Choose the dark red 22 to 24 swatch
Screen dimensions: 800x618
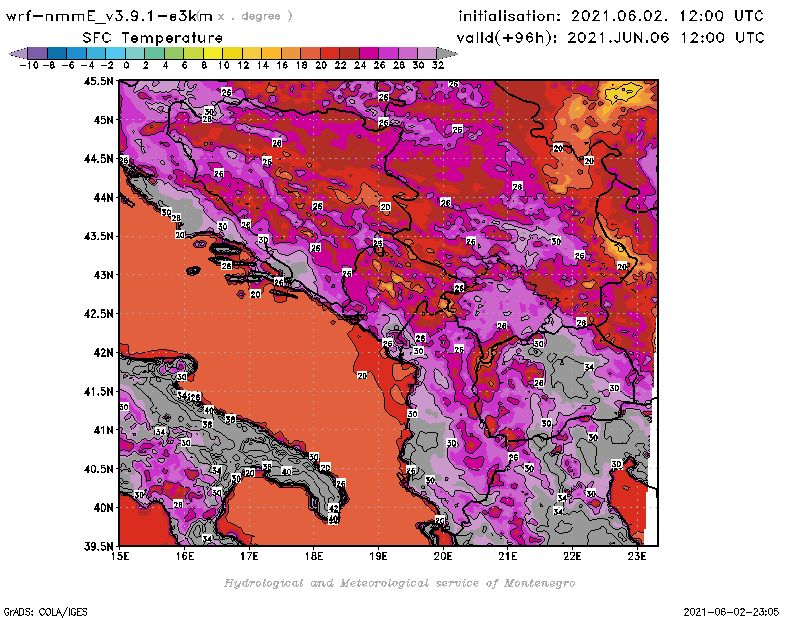click(x=349, y=53)
